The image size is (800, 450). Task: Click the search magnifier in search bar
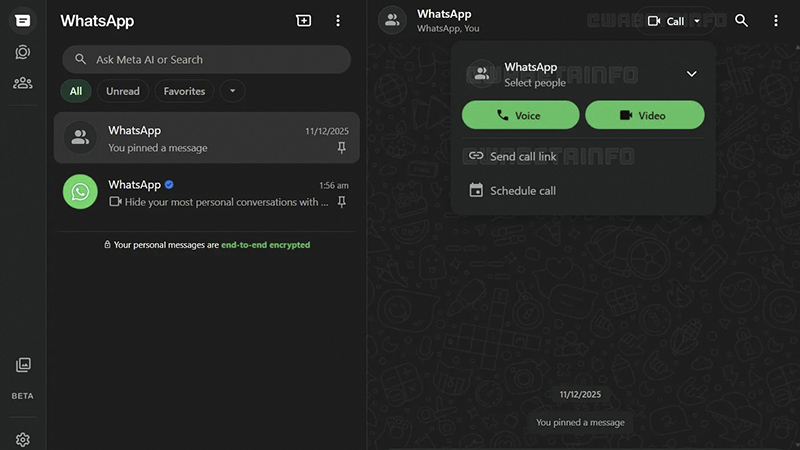tap(81, 59)
